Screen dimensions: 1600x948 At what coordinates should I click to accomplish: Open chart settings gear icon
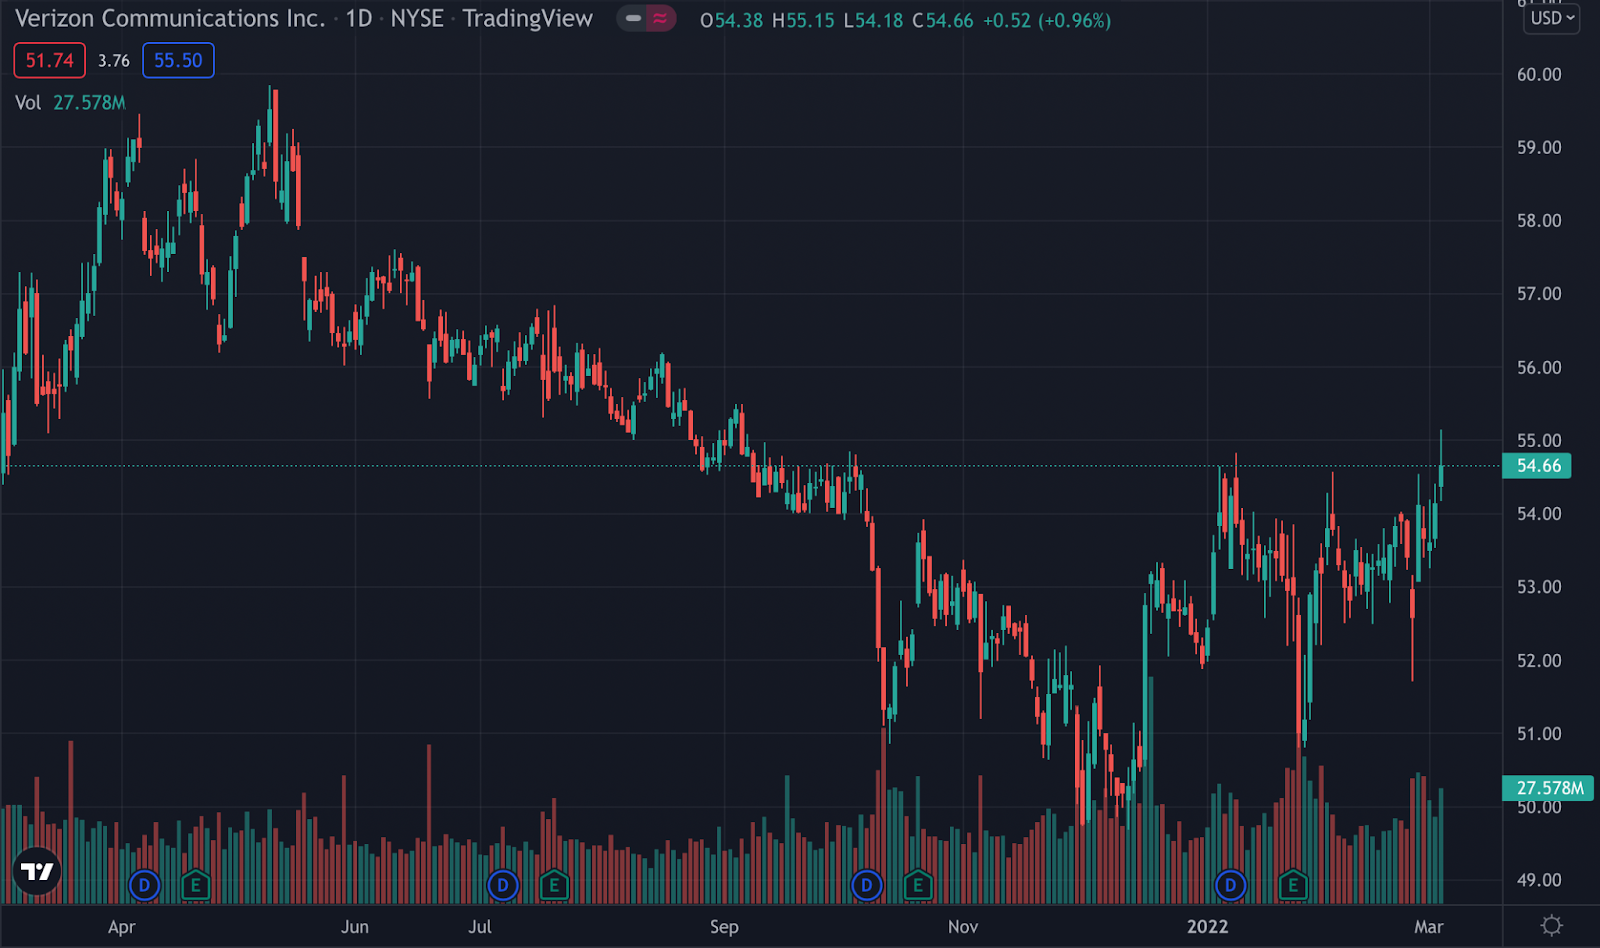(1551, 926)
